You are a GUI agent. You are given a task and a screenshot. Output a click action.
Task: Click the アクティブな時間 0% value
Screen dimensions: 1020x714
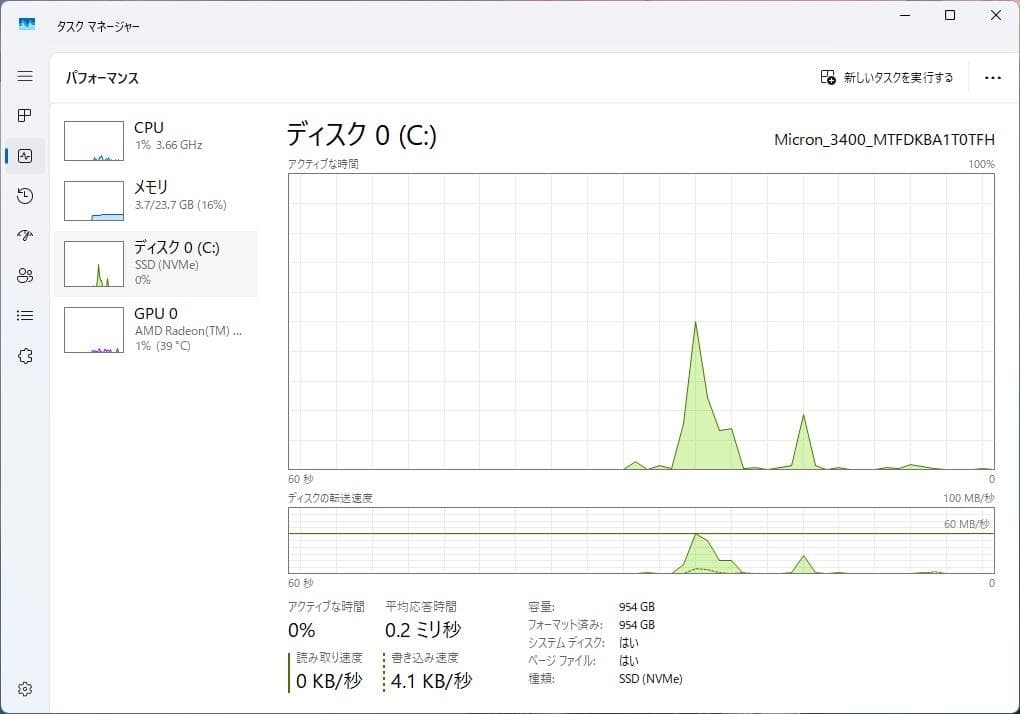302,630
